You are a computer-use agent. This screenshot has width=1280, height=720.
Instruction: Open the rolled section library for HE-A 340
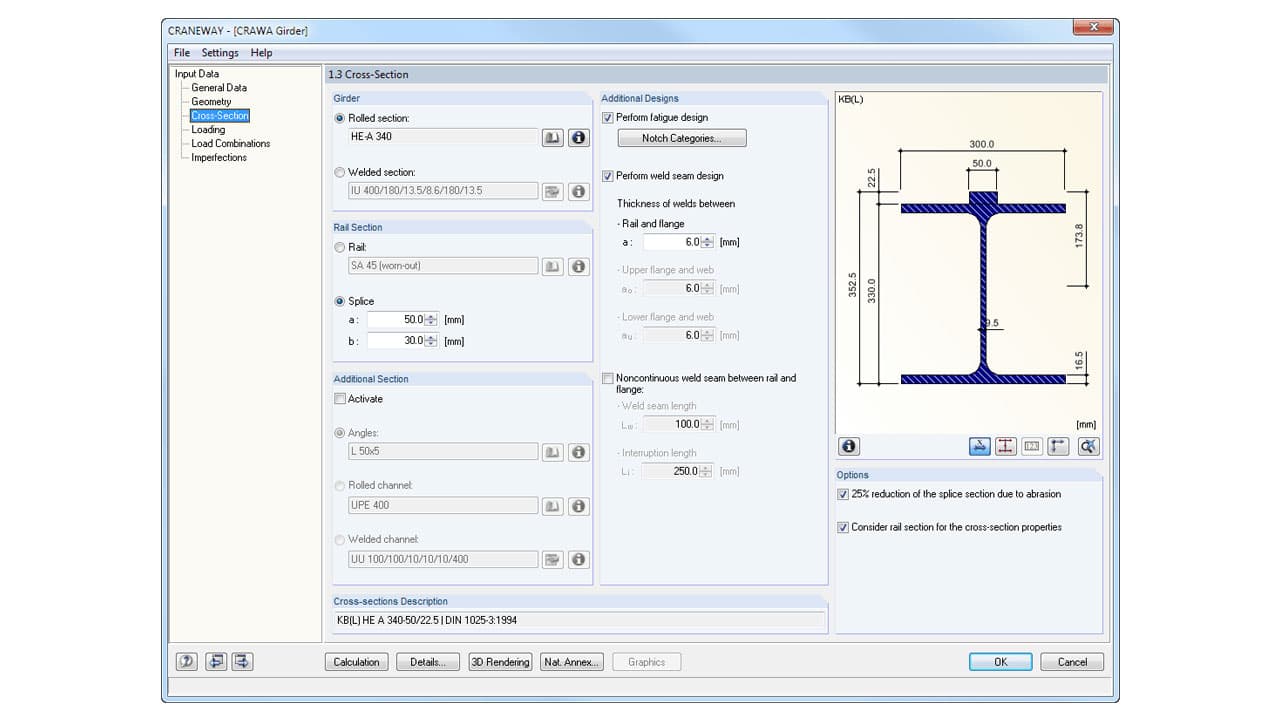coord(552,138)
